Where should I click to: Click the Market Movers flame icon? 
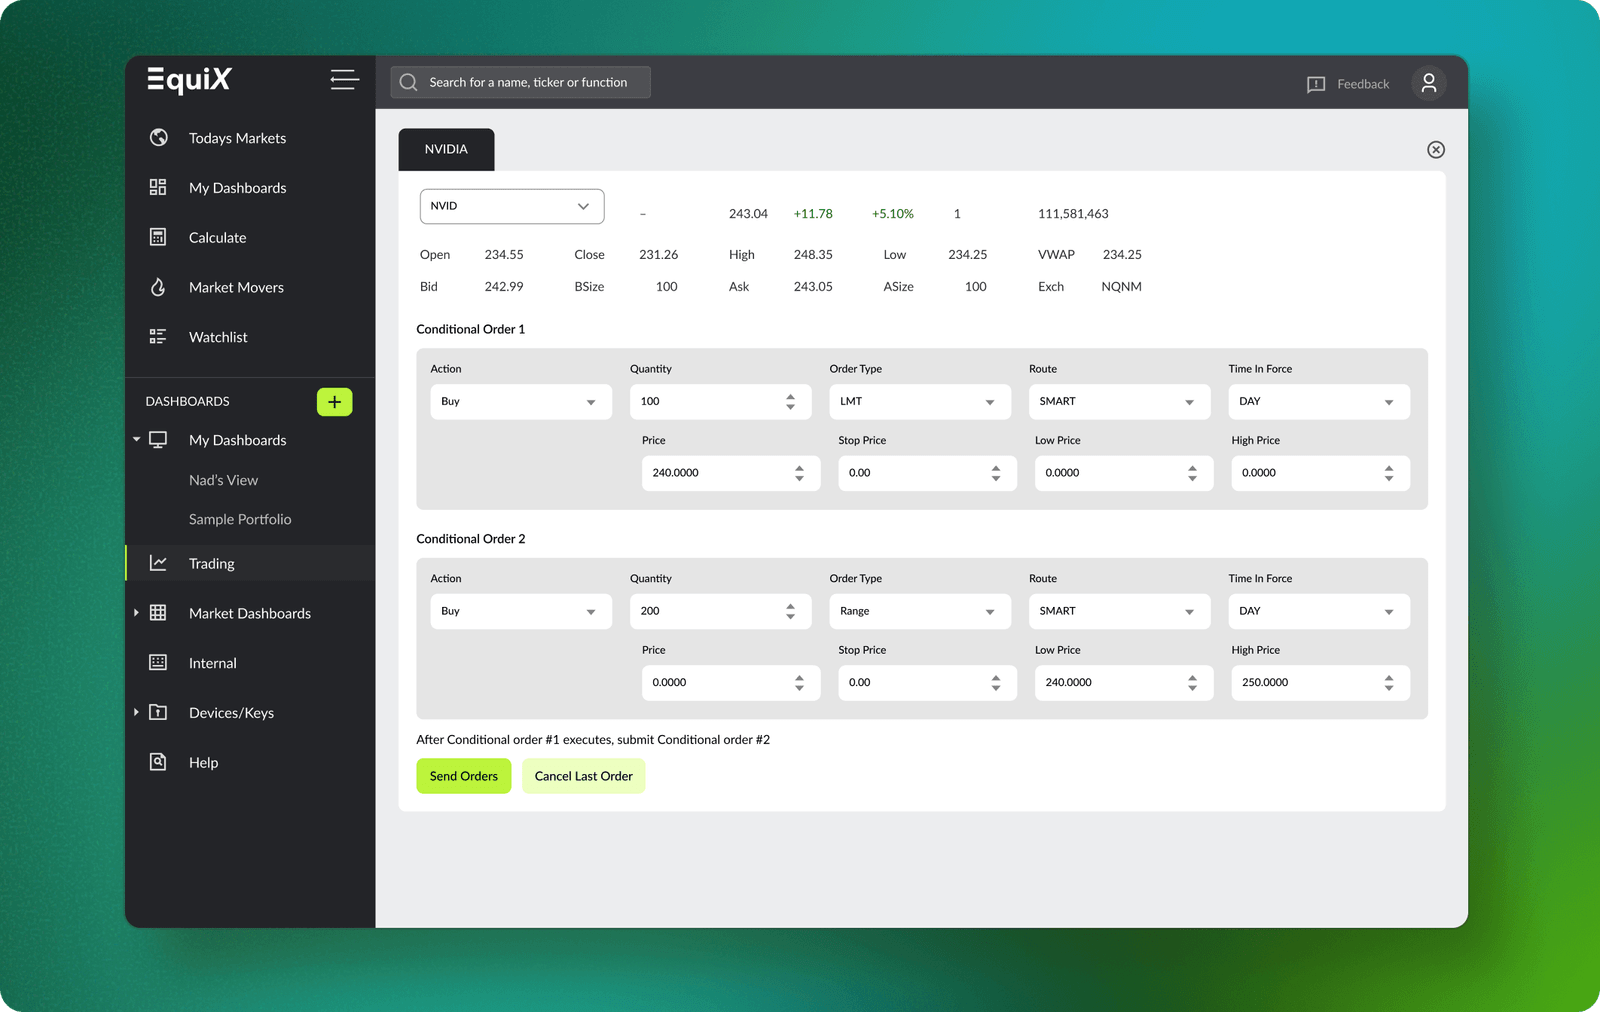click(x=158, y=287)
